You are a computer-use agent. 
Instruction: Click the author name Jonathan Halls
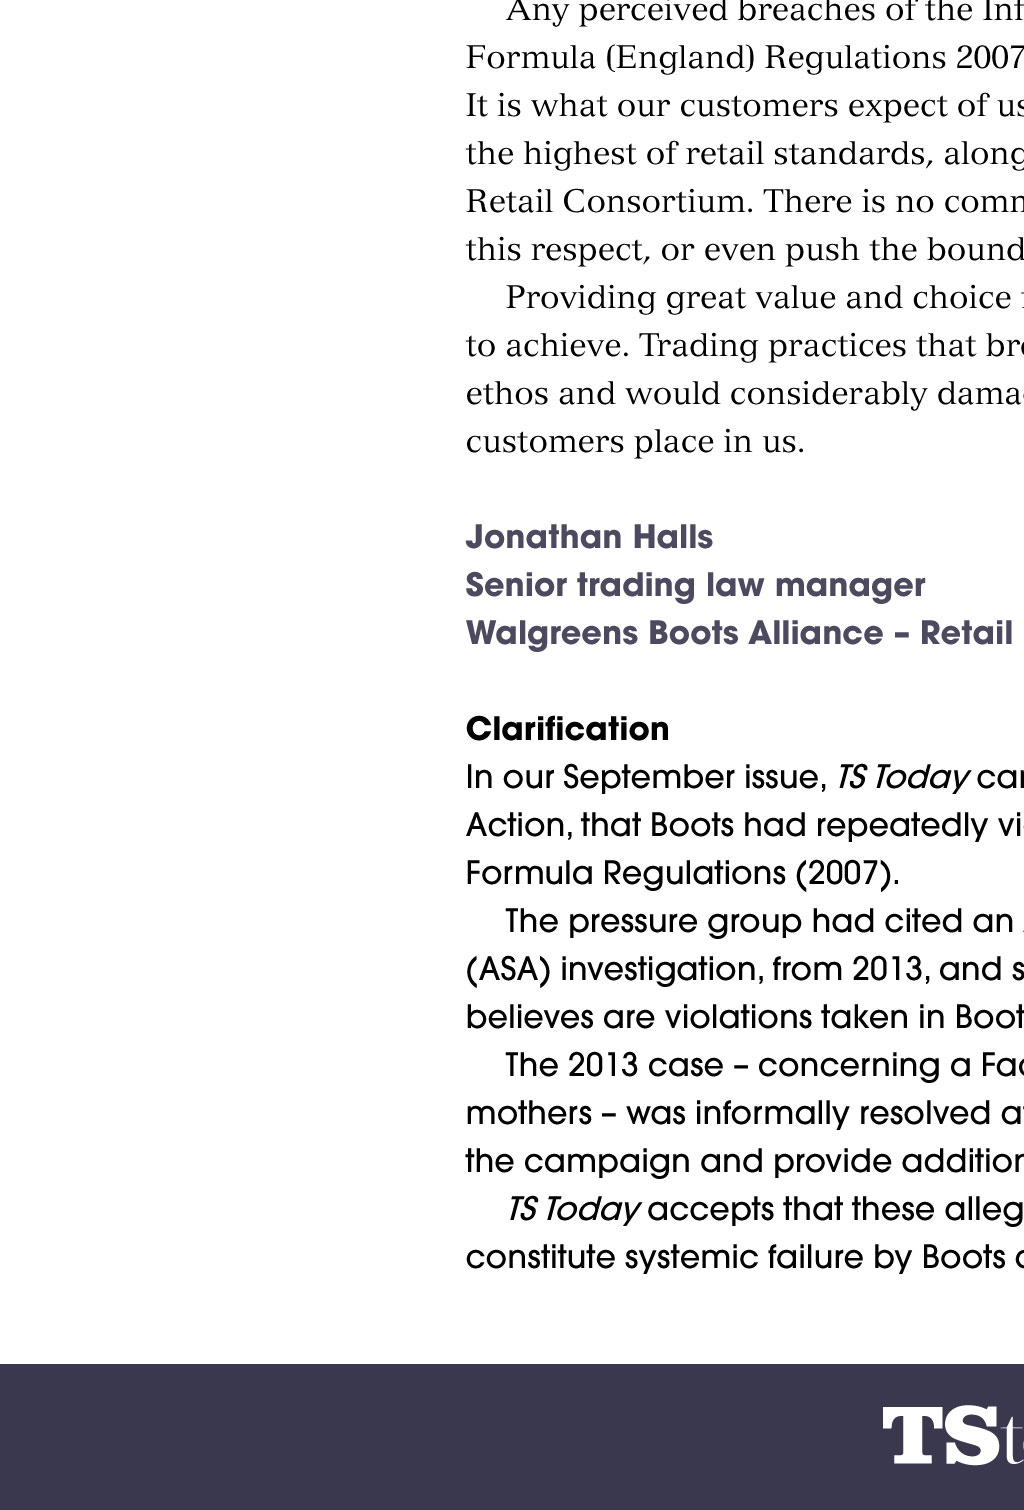click(x=589, y=537)
